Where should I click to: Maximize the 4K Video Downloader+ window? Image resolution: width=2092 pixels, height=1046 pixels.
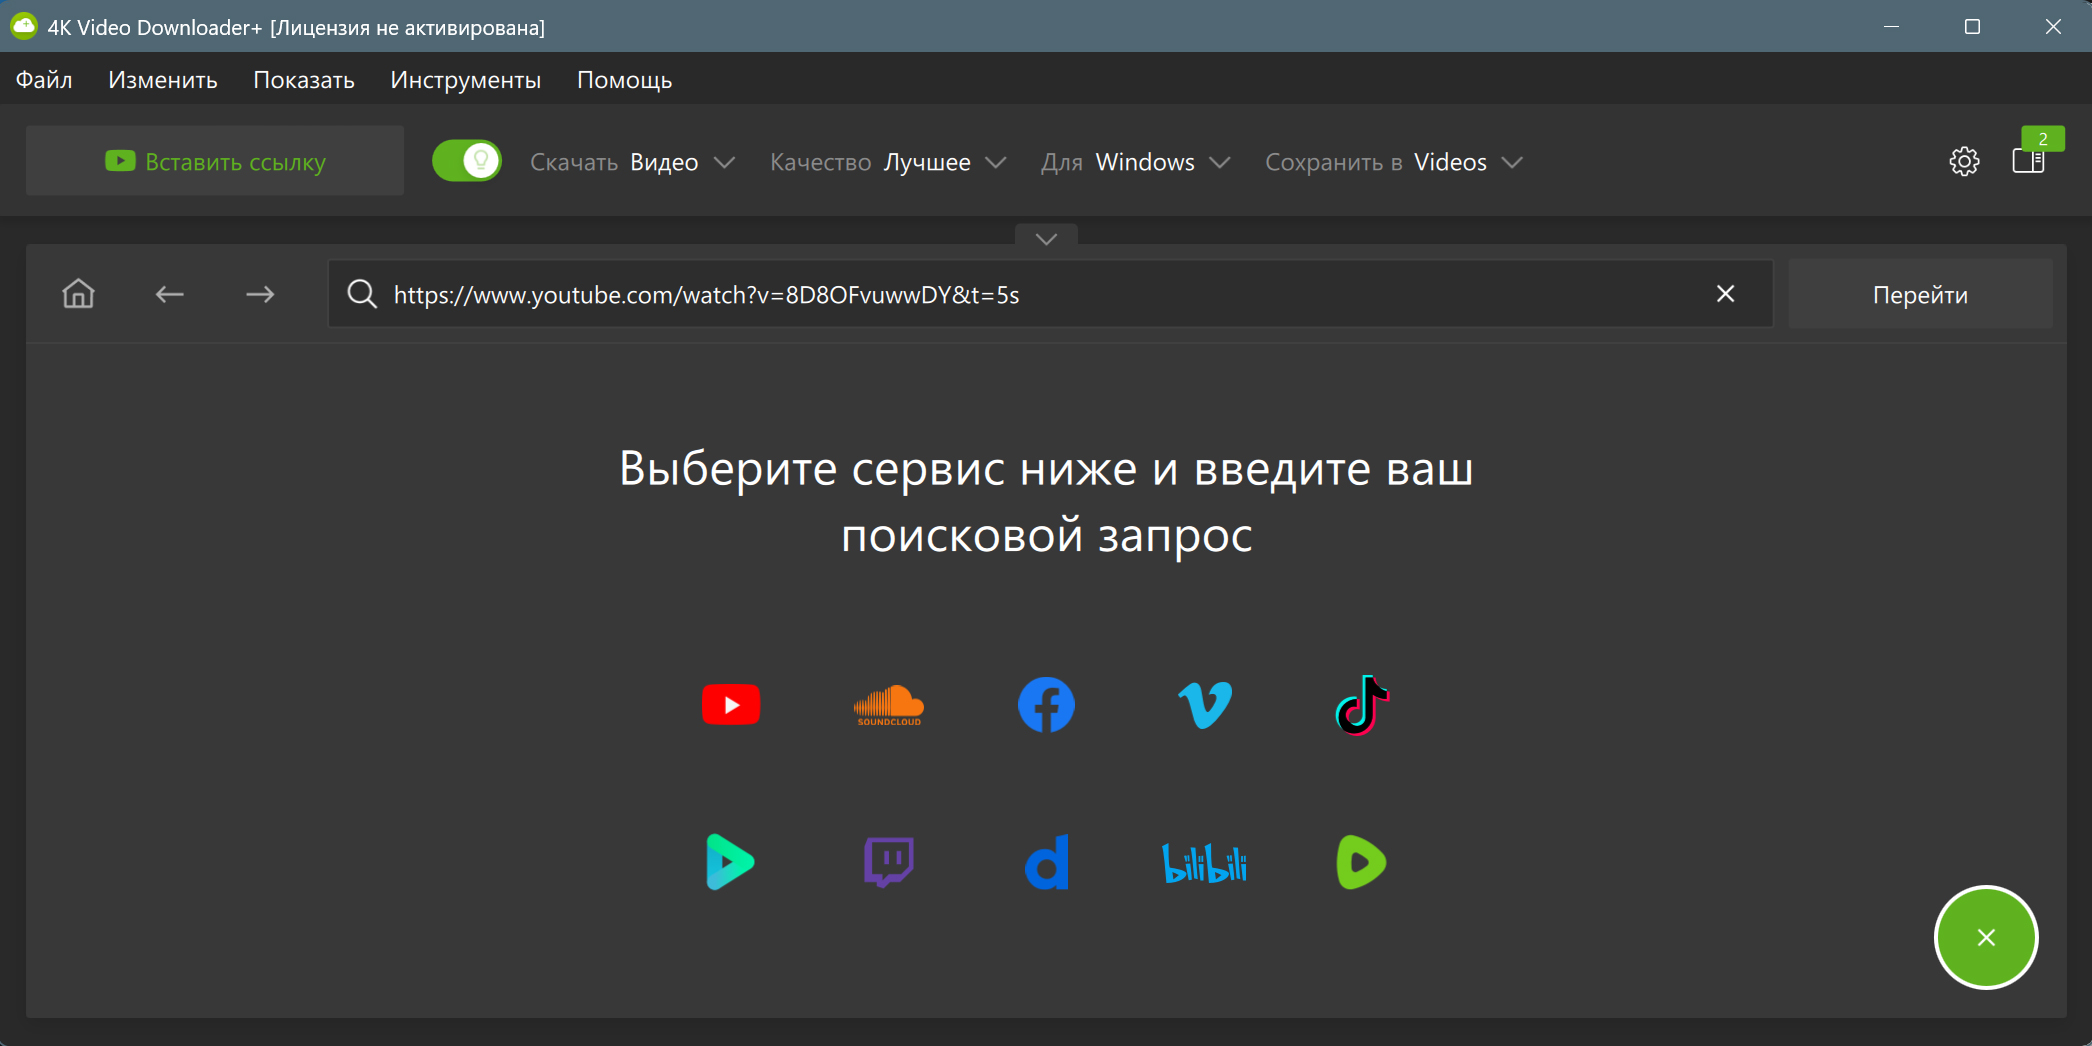[x=1972, y=26]
